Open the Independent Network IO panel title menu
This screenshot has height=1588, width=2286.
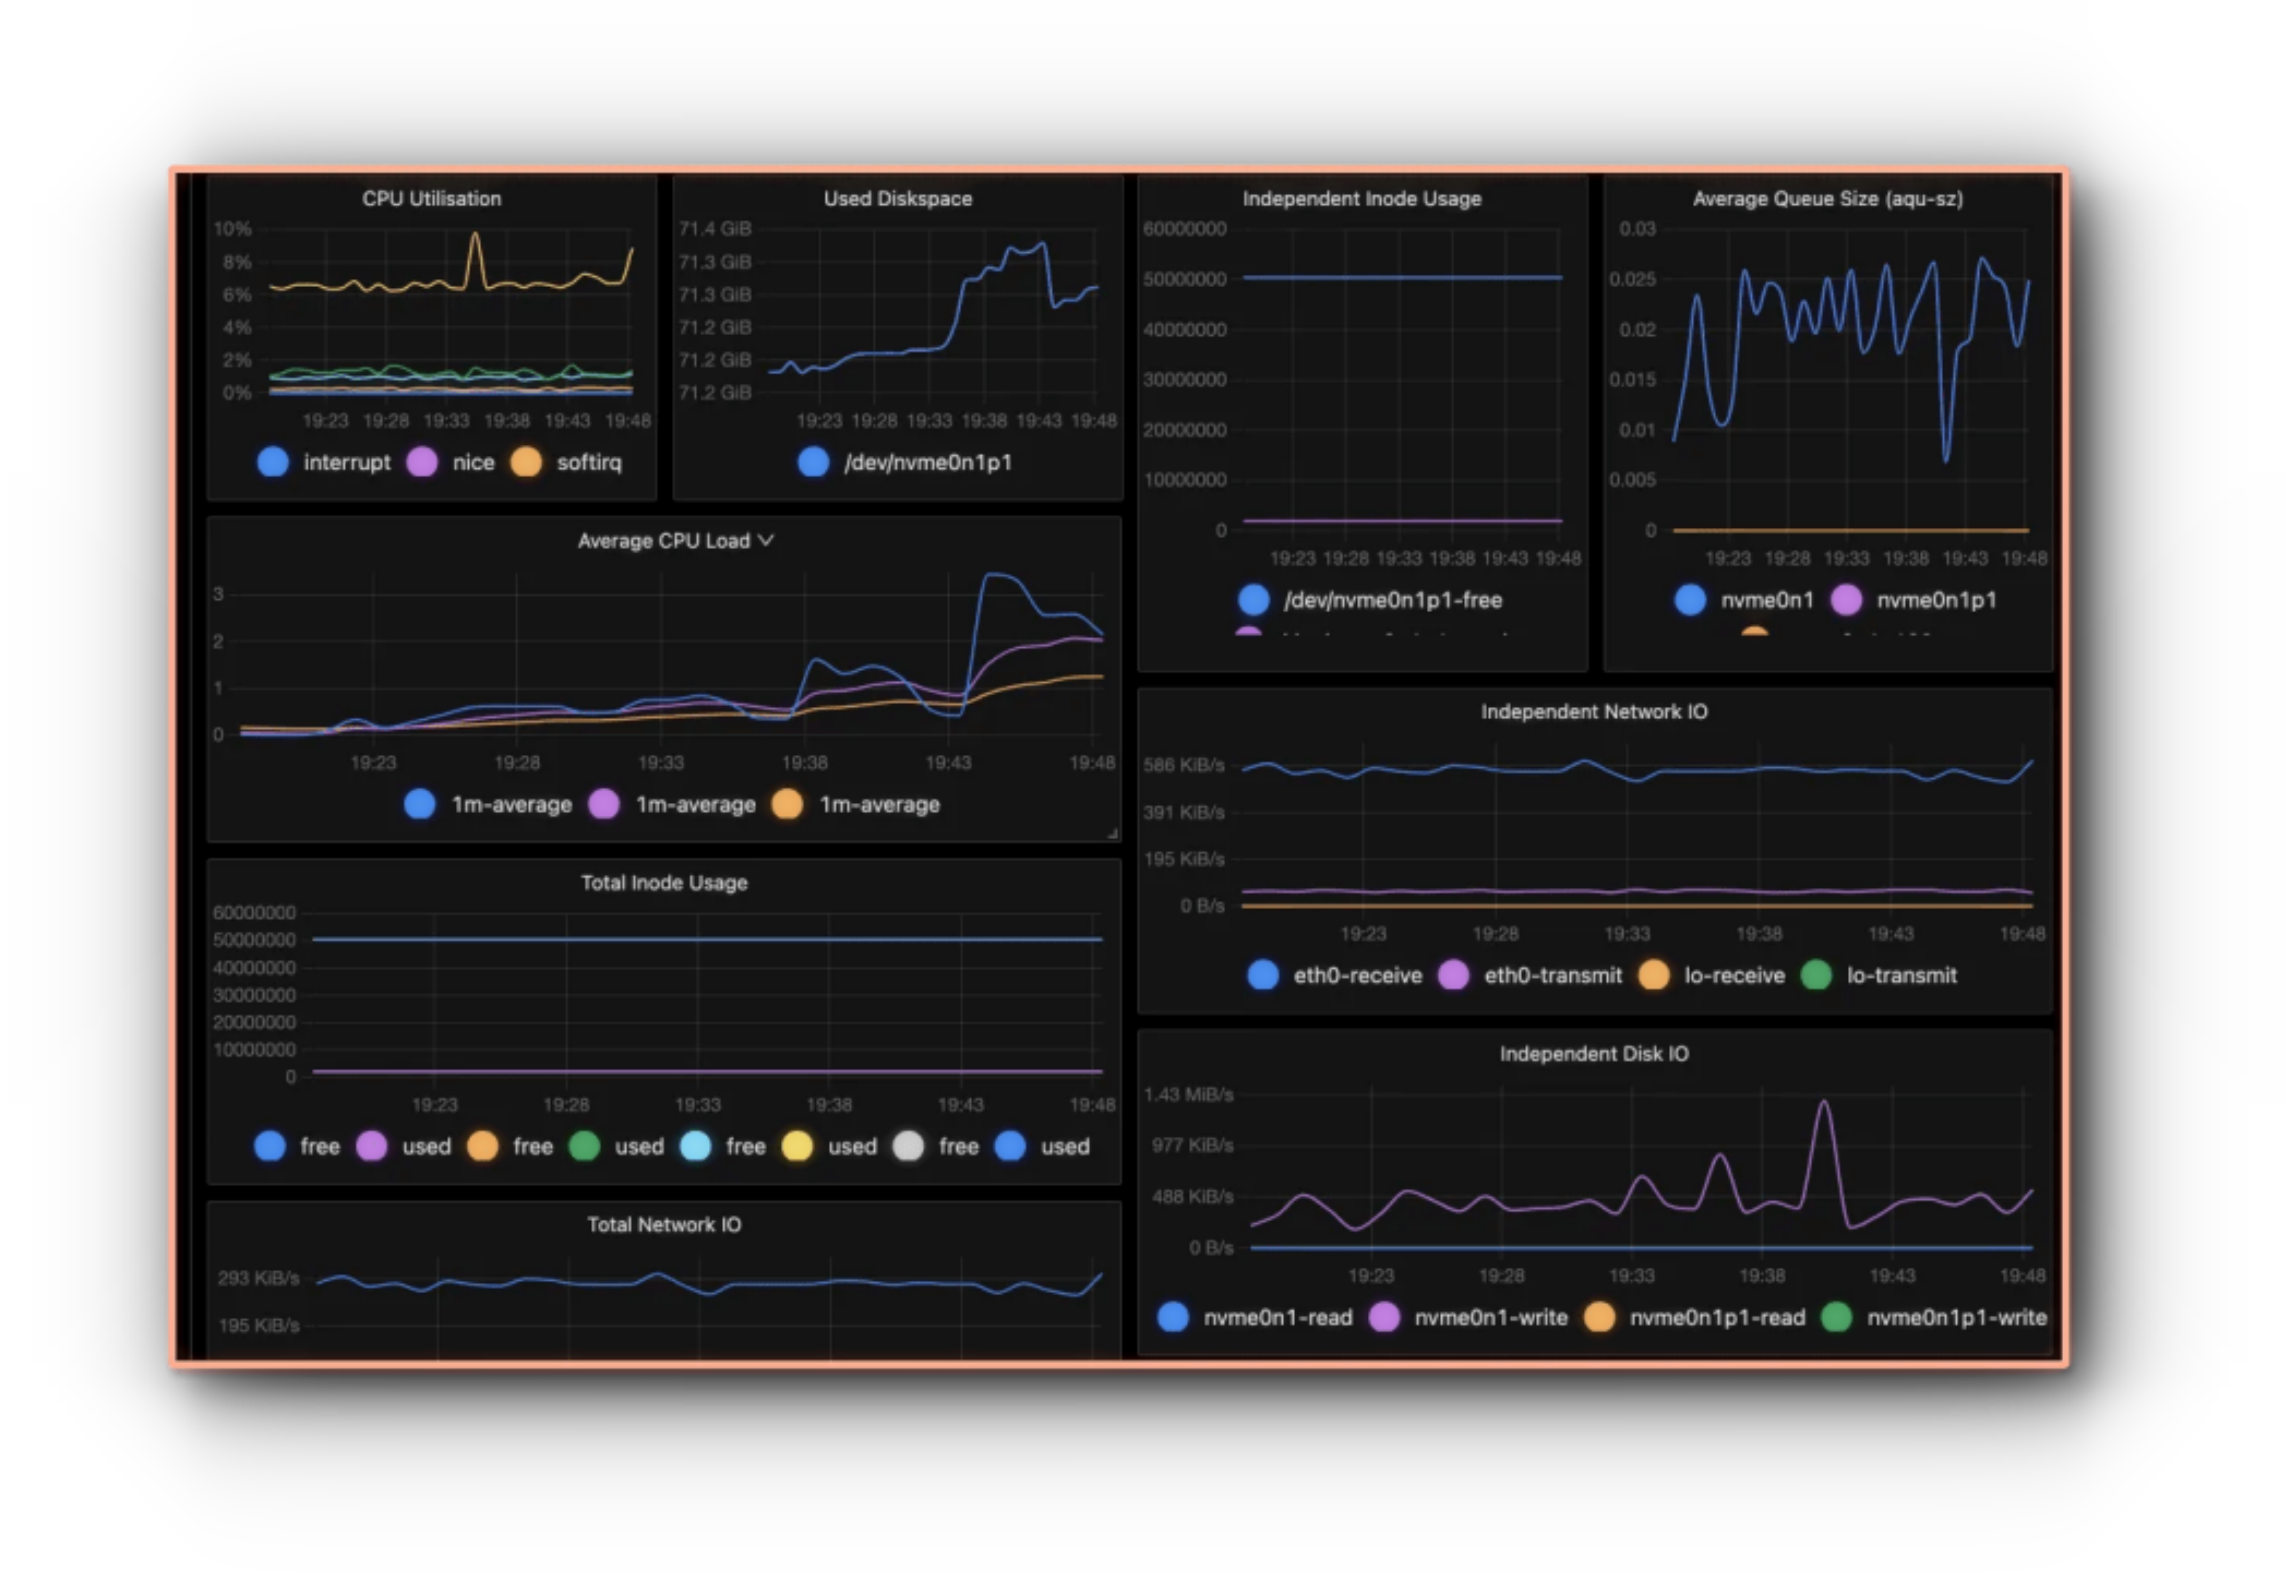point(1594,712)
